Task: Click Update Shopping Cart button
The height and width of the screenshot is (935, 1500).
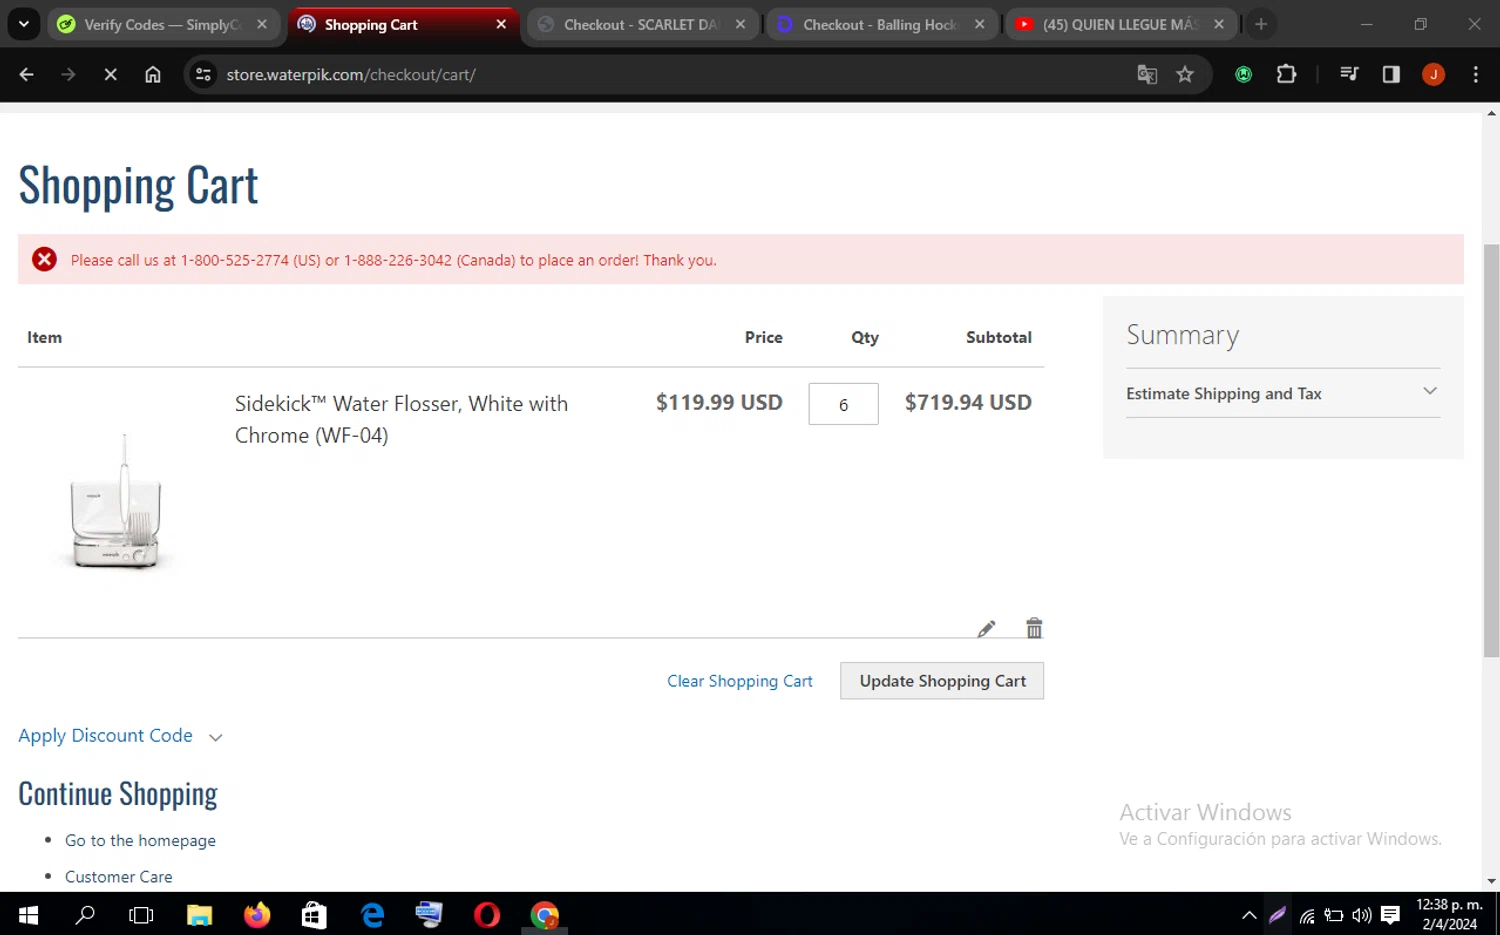Action: point(942,681)
